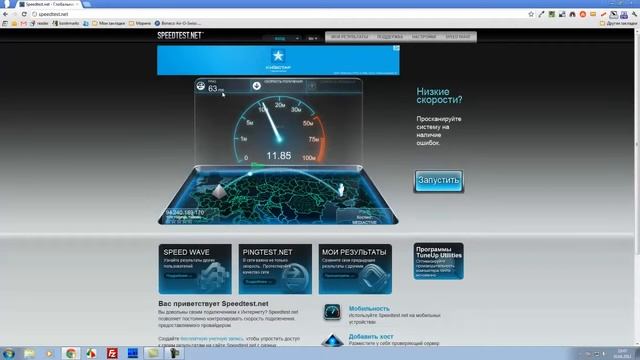Click the speedtest.net address bar
The image size is (640, 360).
point(278,14)
